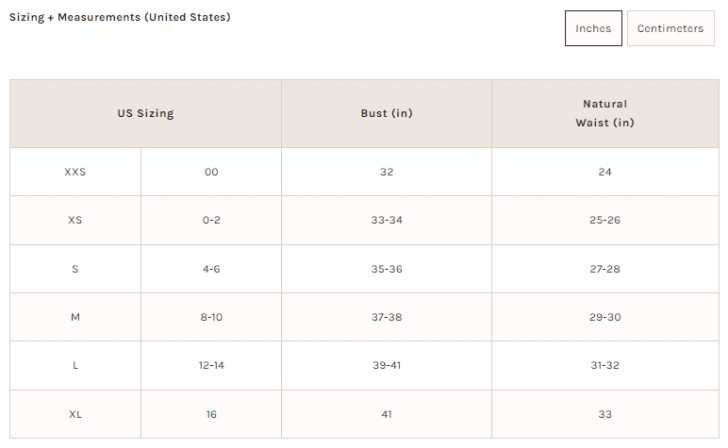Select the 8-10 US size cell
728x448 pixels.
tap(211, 317)
